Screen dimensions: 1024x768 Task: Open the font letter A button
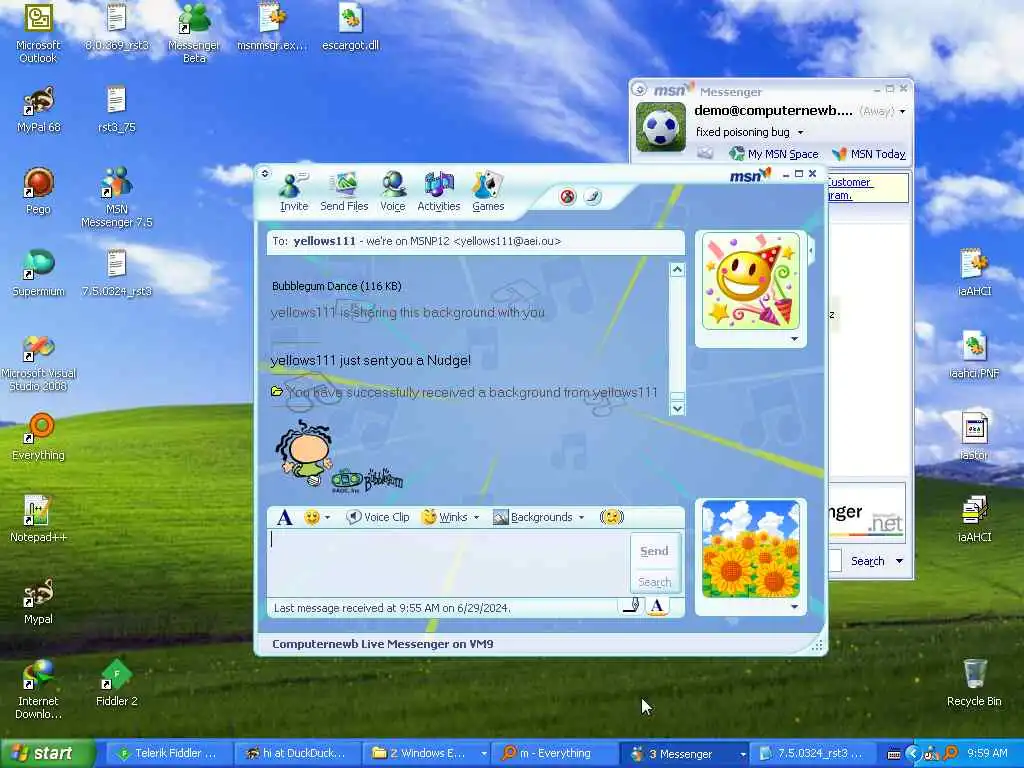284,517
